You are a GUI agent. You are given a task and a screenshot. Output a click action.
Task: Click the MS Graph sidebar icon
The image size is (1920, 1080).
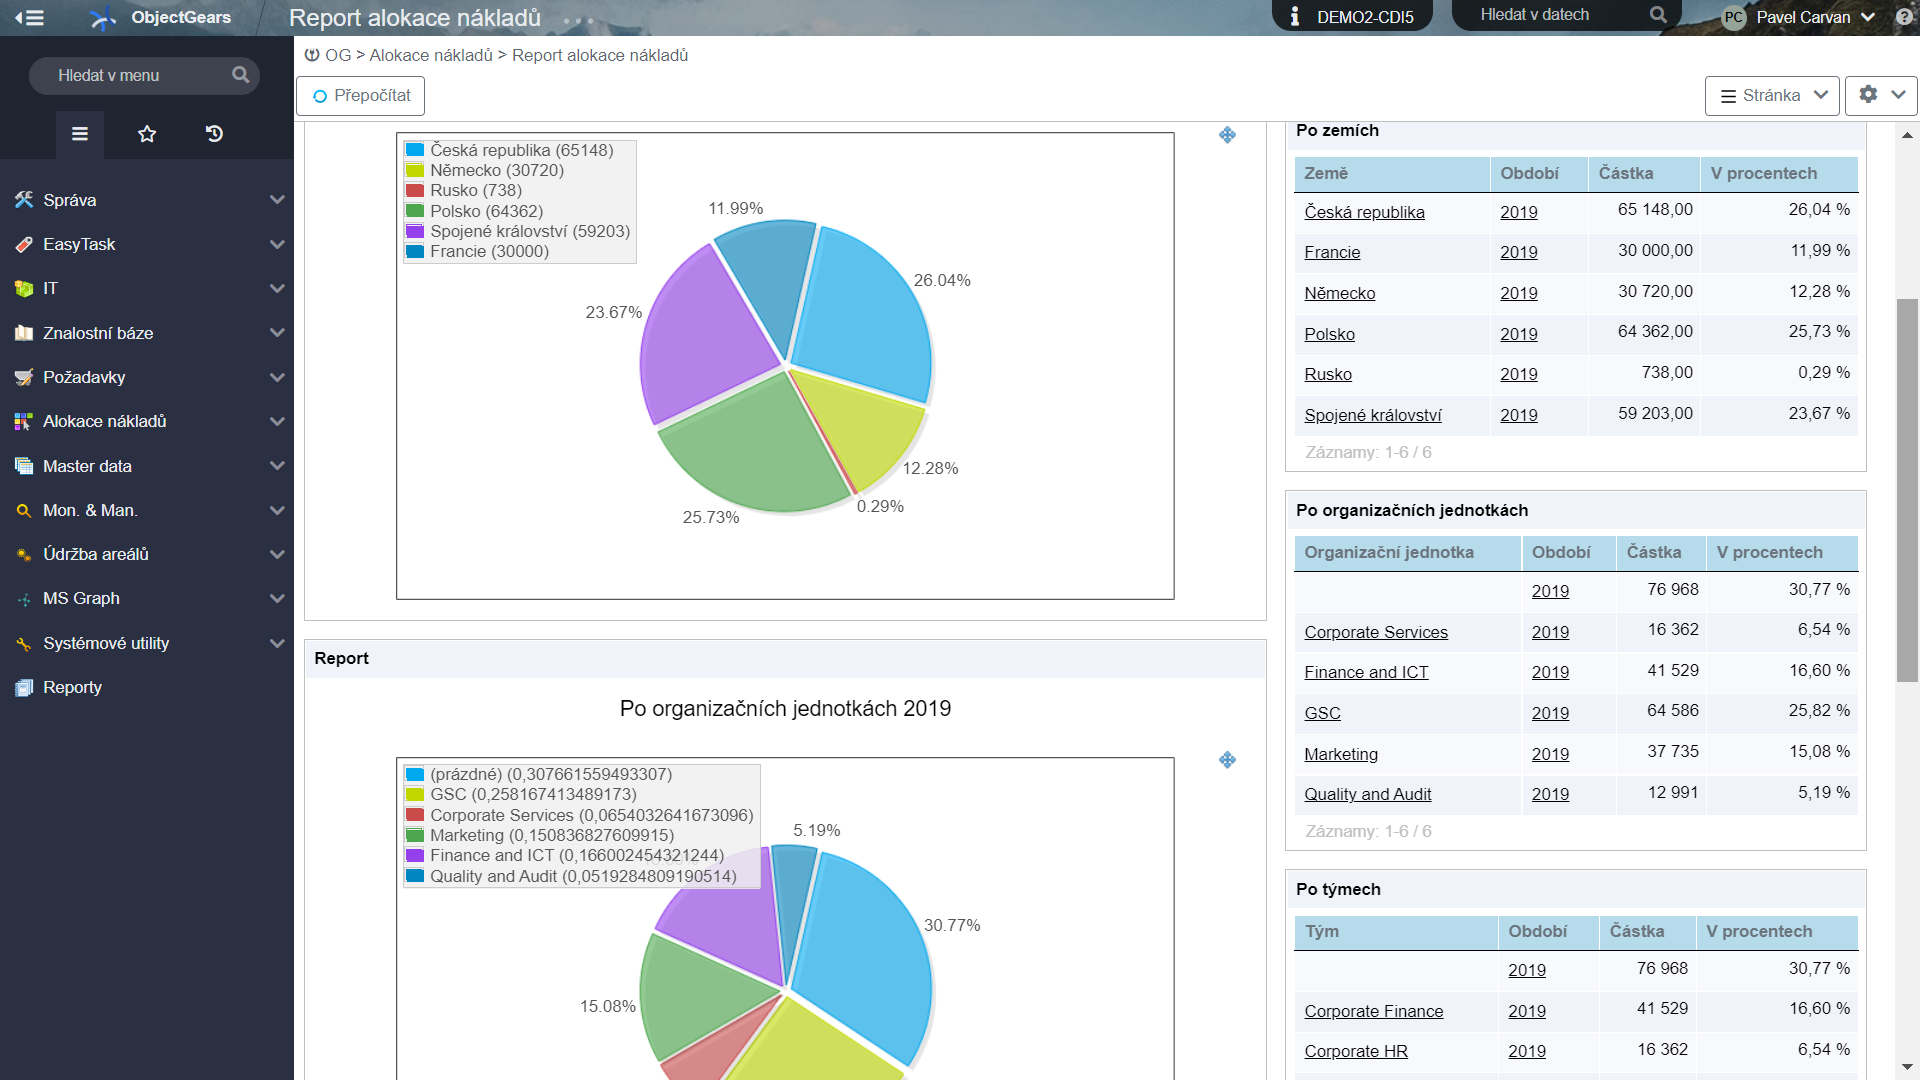tap(24, 599)
